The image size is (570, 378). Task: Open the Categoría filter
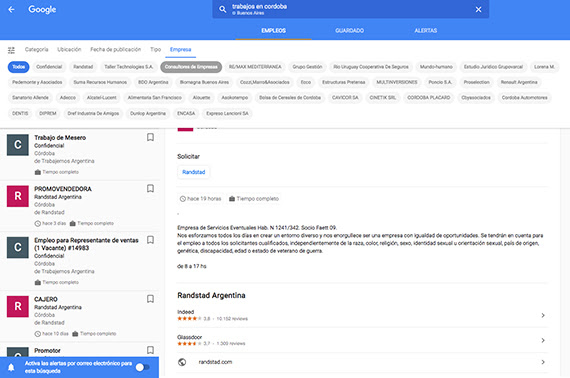tap(36, 49)
